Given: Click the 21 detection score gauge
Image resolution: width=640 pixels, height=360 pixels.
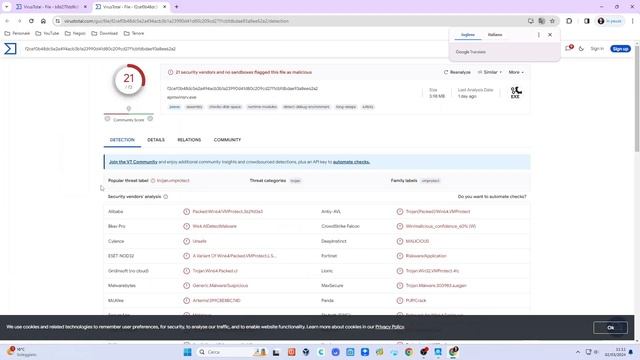Looking at the screenshot, I should pyautogui.click(x=129, y=80).
